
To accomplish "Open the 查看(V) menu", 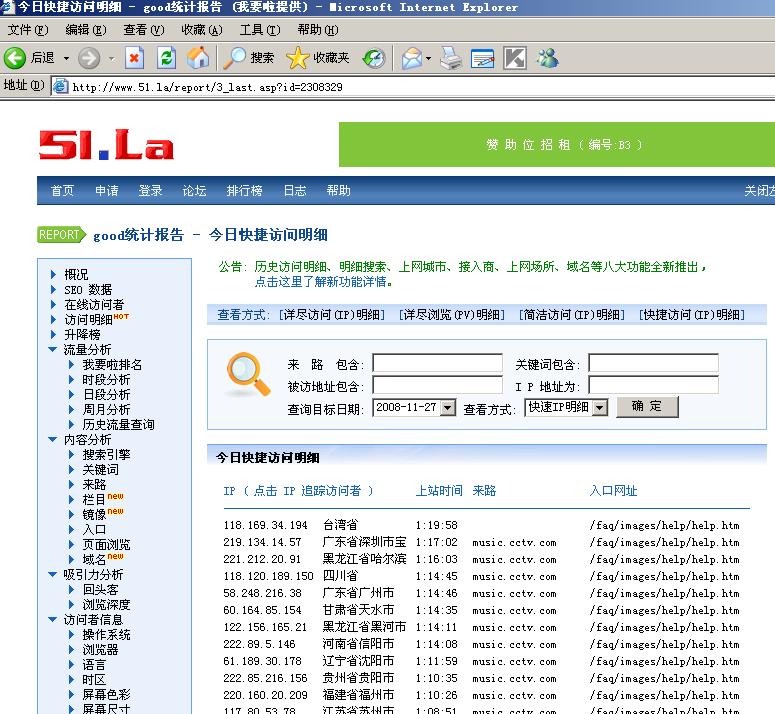I will 143,30.
